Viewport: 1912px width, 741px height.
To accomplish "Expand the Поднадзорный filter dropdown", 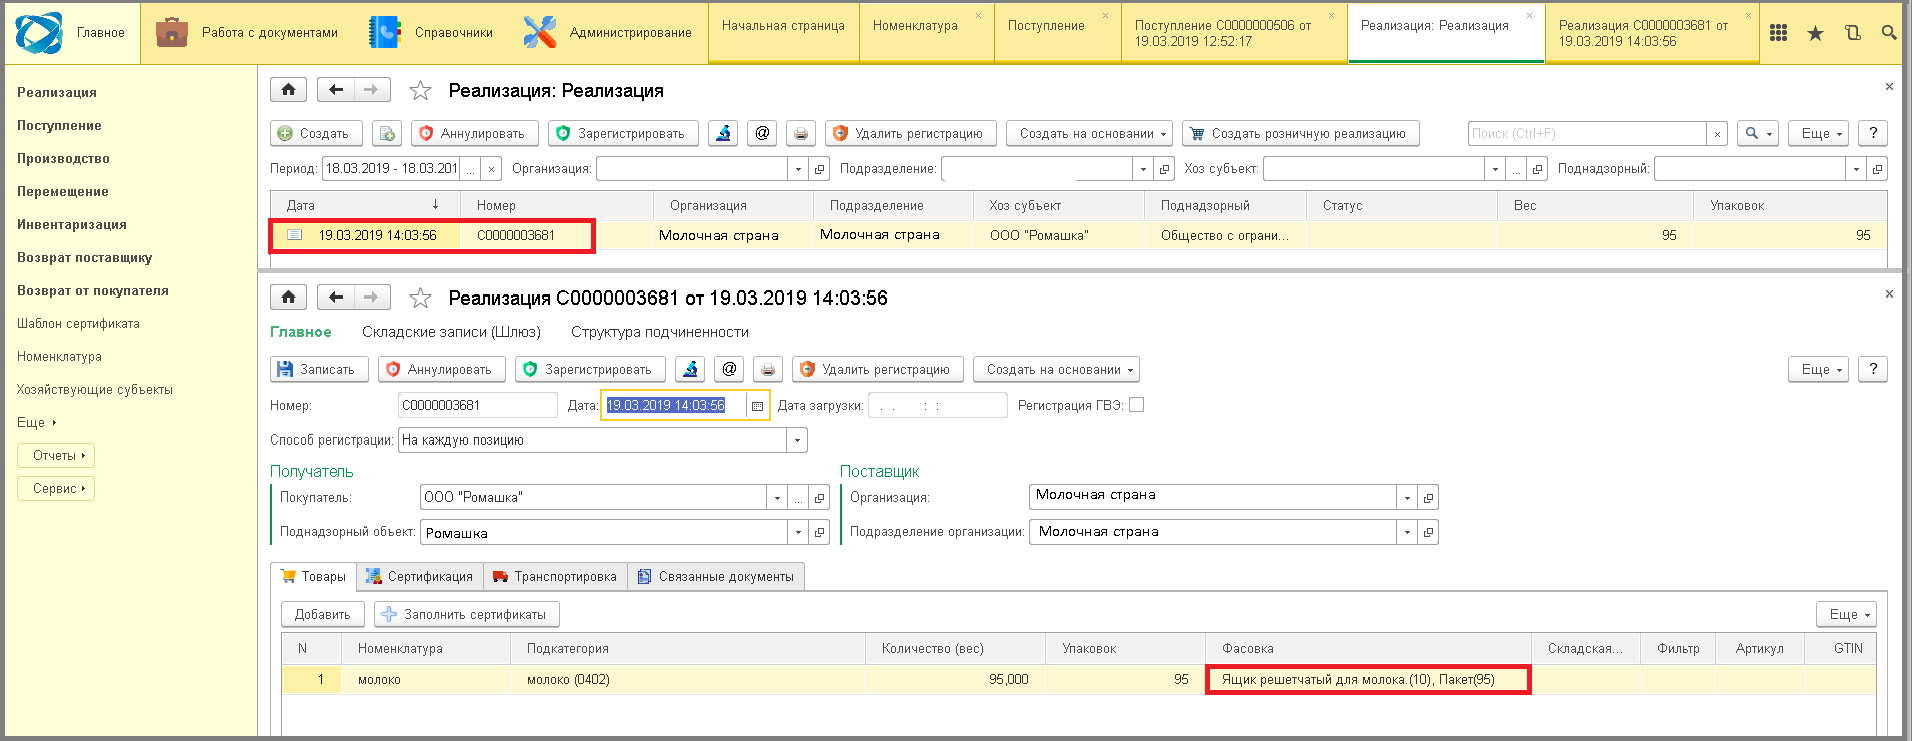I will pyautogui.click(x=1856, y=169).
